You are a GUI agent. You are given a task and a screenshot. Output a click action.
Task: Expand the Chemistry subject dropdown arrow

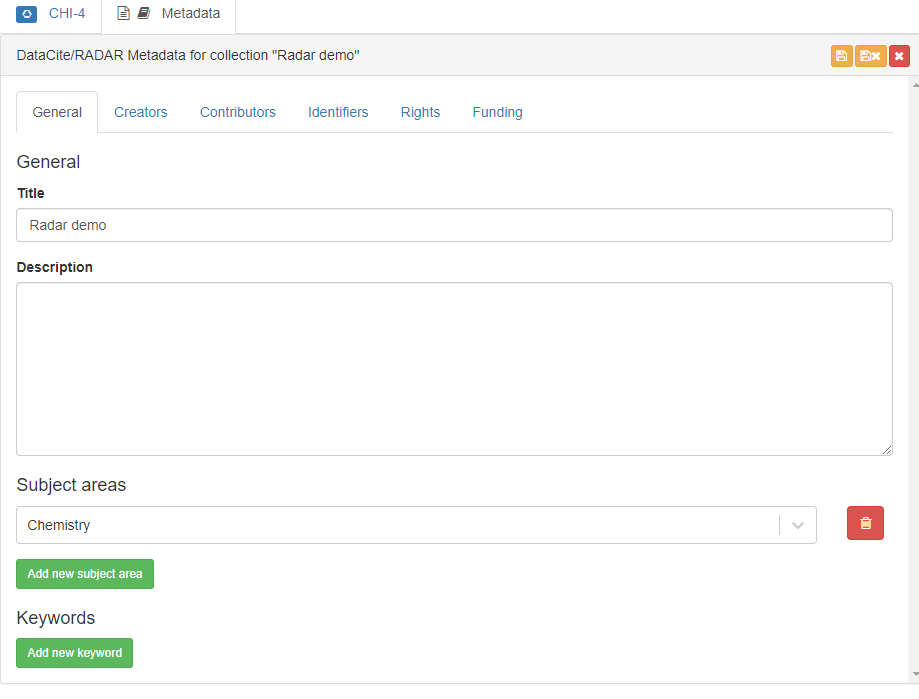click(798, 525)
